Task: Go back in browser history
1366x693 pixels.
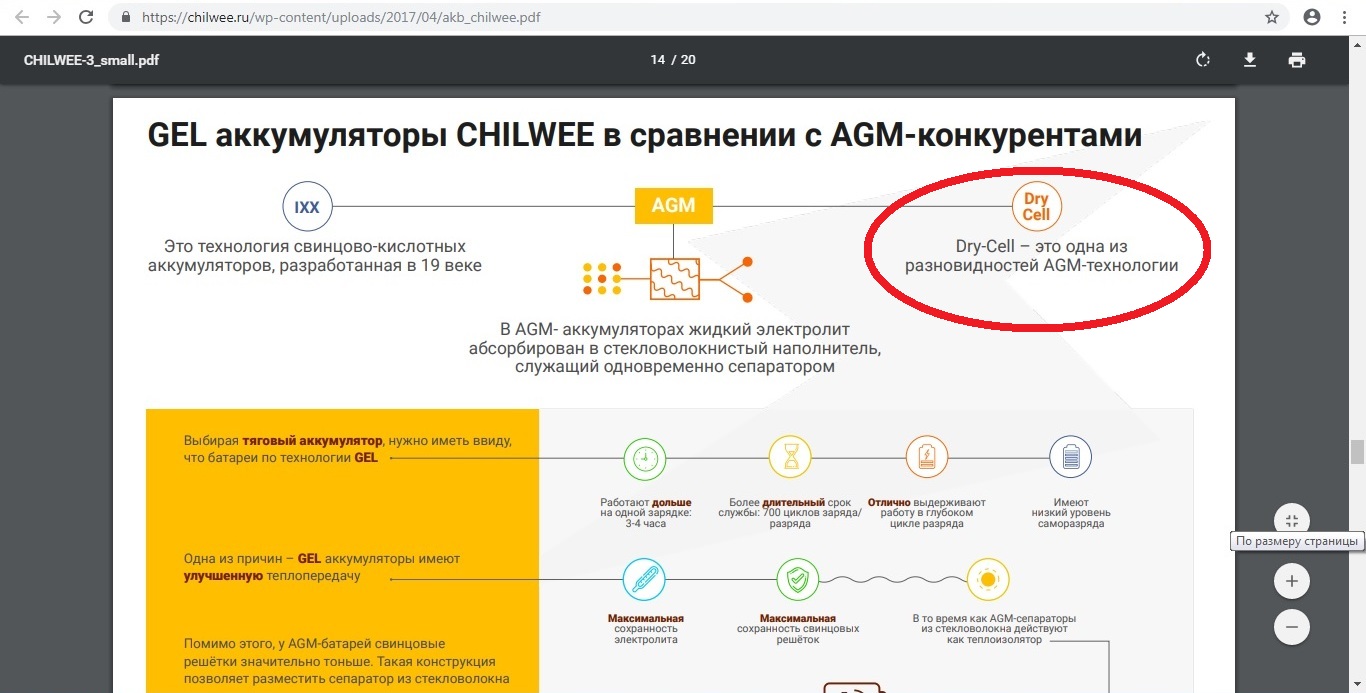Action: pyautogui.click(x=22, y=17)
